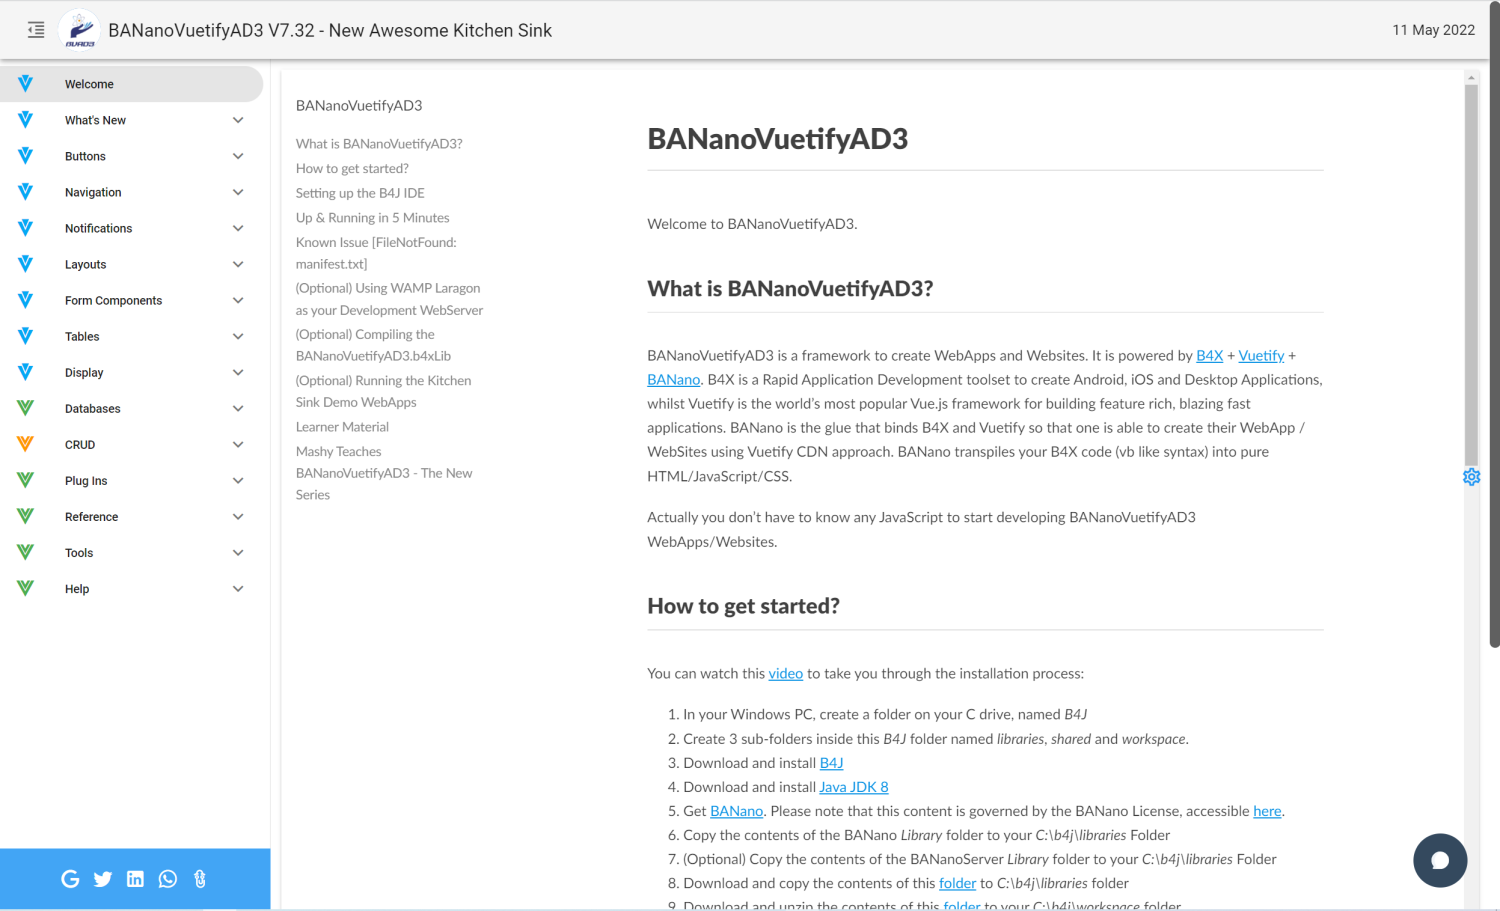Click the V icon beside Tables

pyautogui.click(x=25, y=336)
